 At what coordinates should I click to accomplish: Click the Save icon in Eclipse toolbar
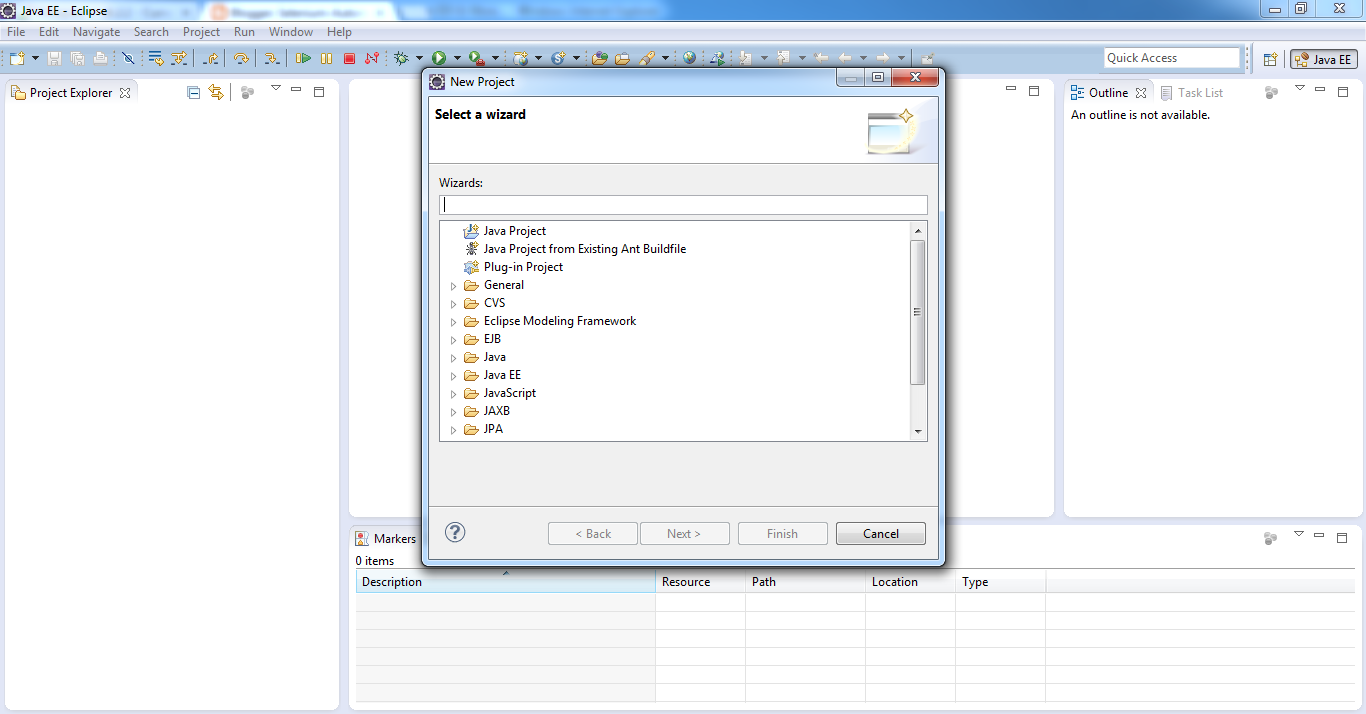54,58
